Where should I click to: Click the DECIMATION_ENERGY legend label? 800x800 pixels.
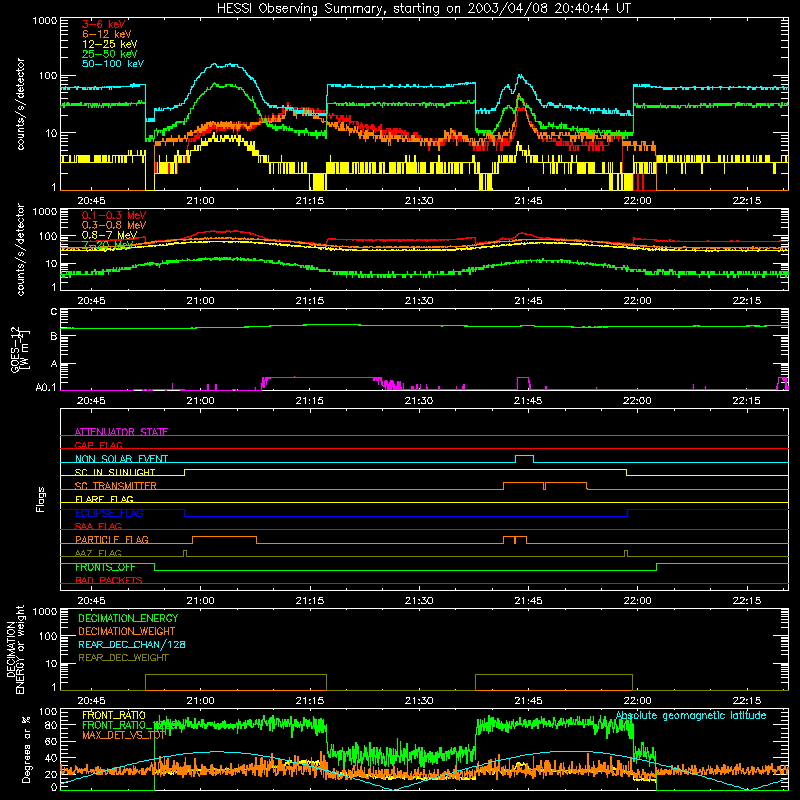pyautogui.click(x=128, y=618)
